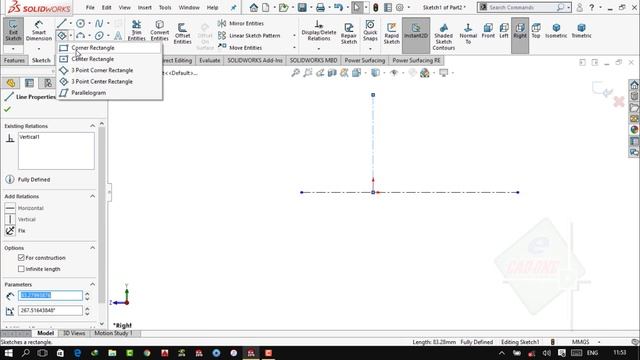Select the Spline sketch tool
The width and height of the screenshot is (640, 360).
(99, 23)
